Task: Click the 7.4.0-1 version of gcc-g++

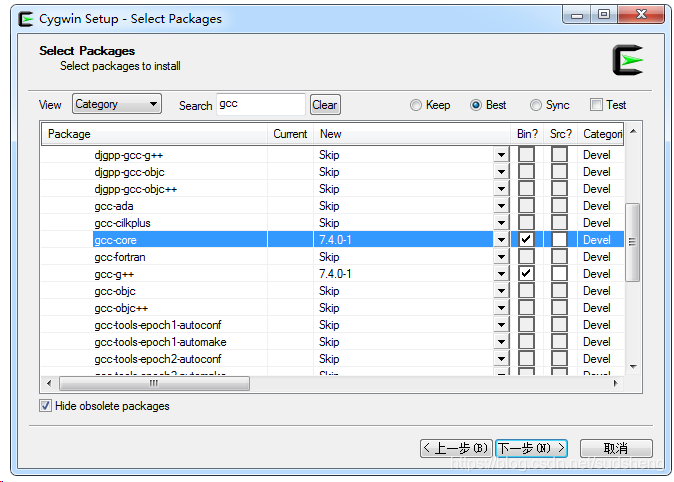Action: (x=335, y=274)
